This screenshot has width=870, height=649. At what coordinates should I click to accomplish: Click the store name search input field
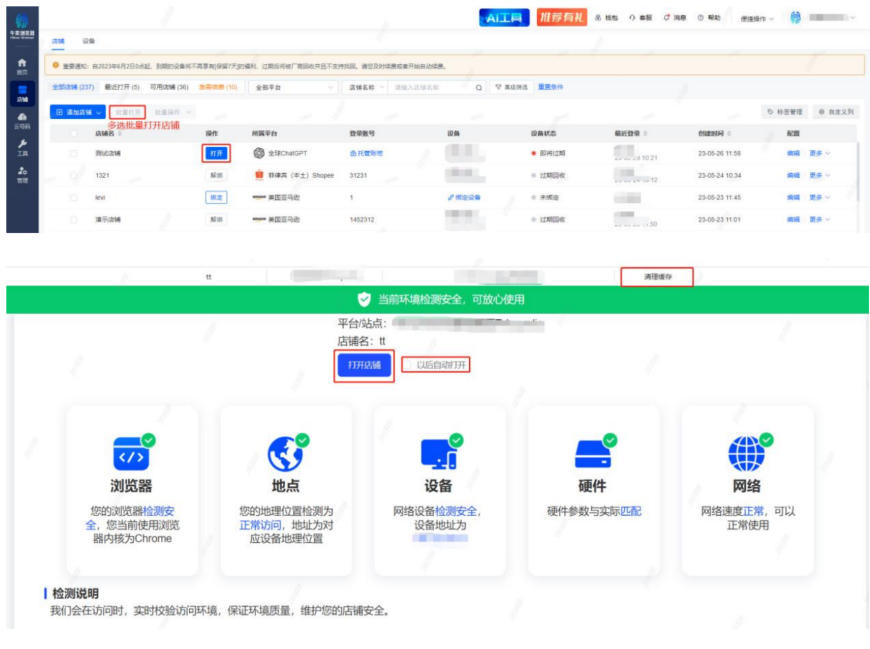click(x=430, y=87)
